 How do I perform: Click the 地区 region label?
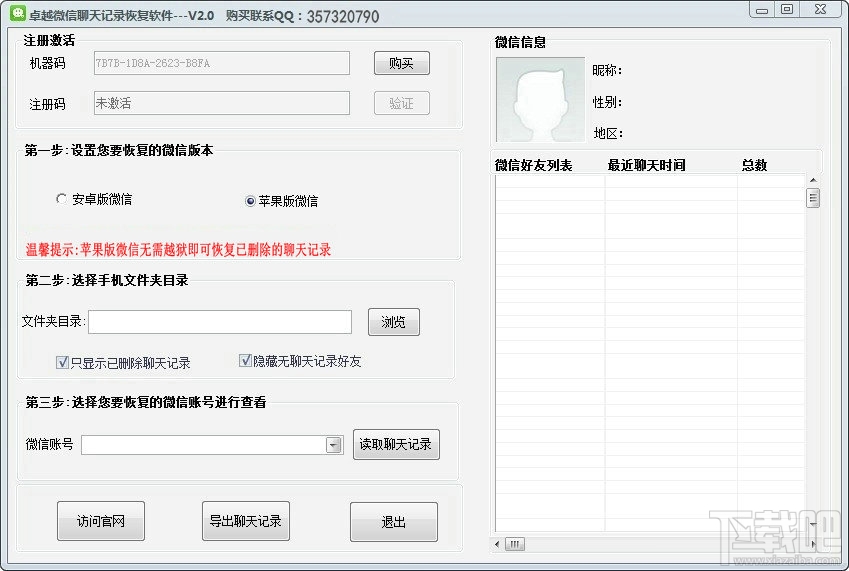coord(608,133)
